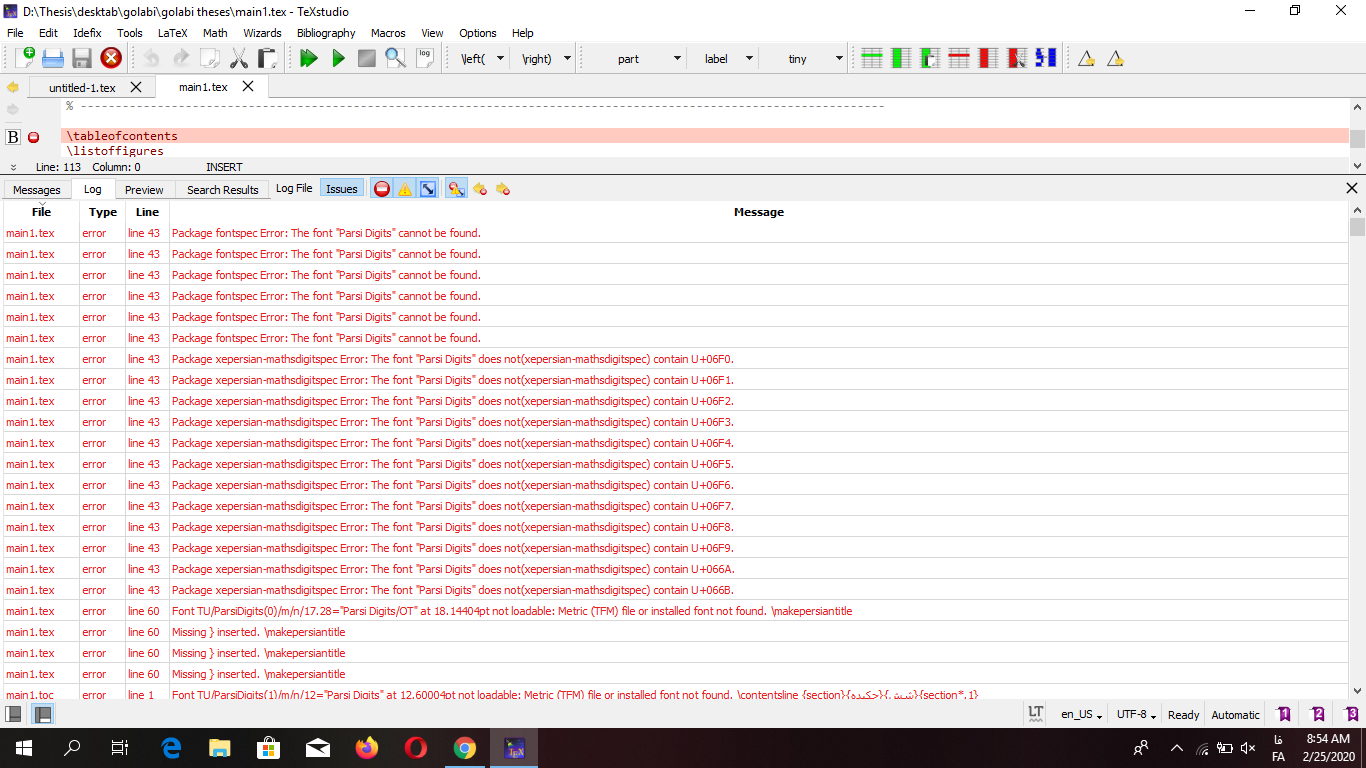
Task: Click the red Close document icon
Action: click(x=111, y=58)
